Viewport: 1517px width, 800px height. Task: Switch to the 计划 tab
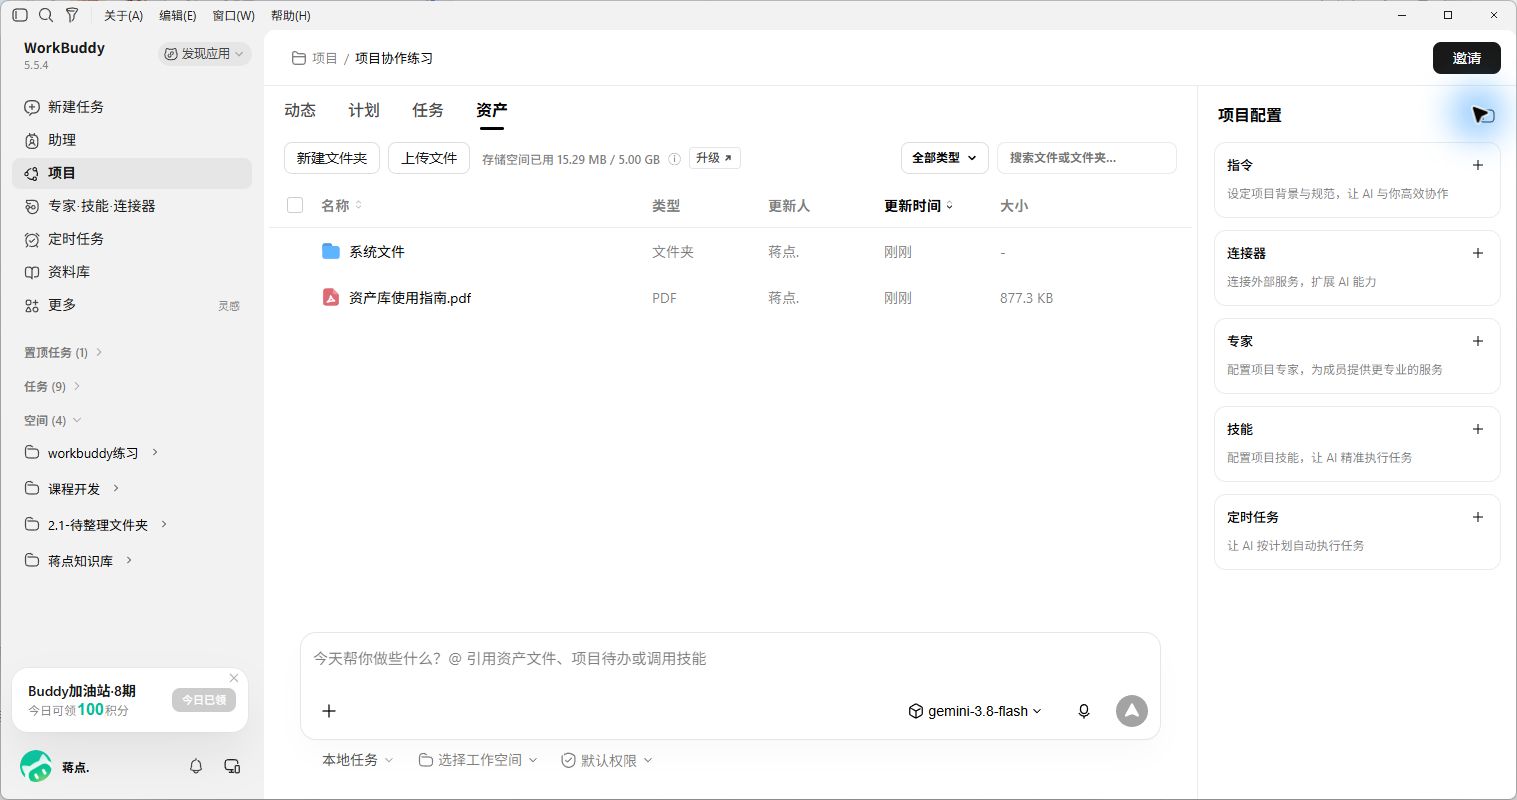364,110
